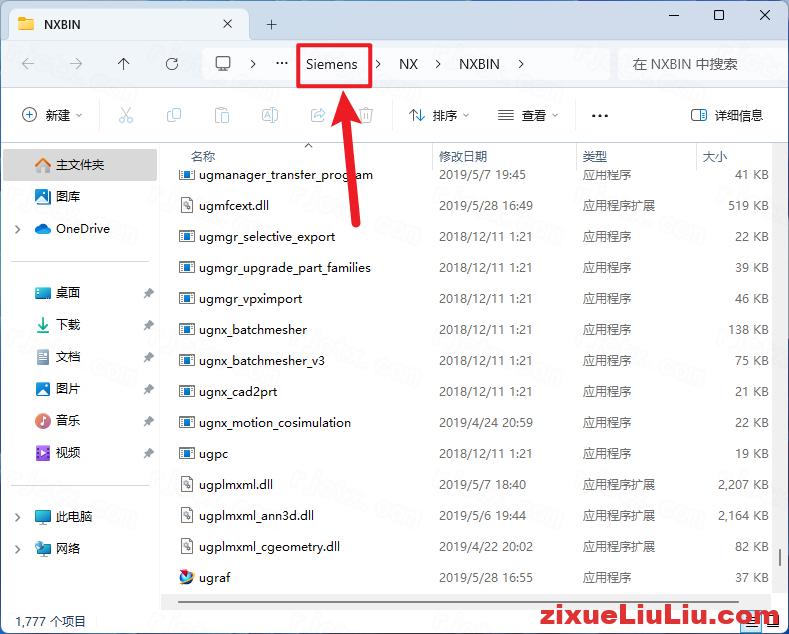Open the View (查看) dropdown menu

pos(528,115)
